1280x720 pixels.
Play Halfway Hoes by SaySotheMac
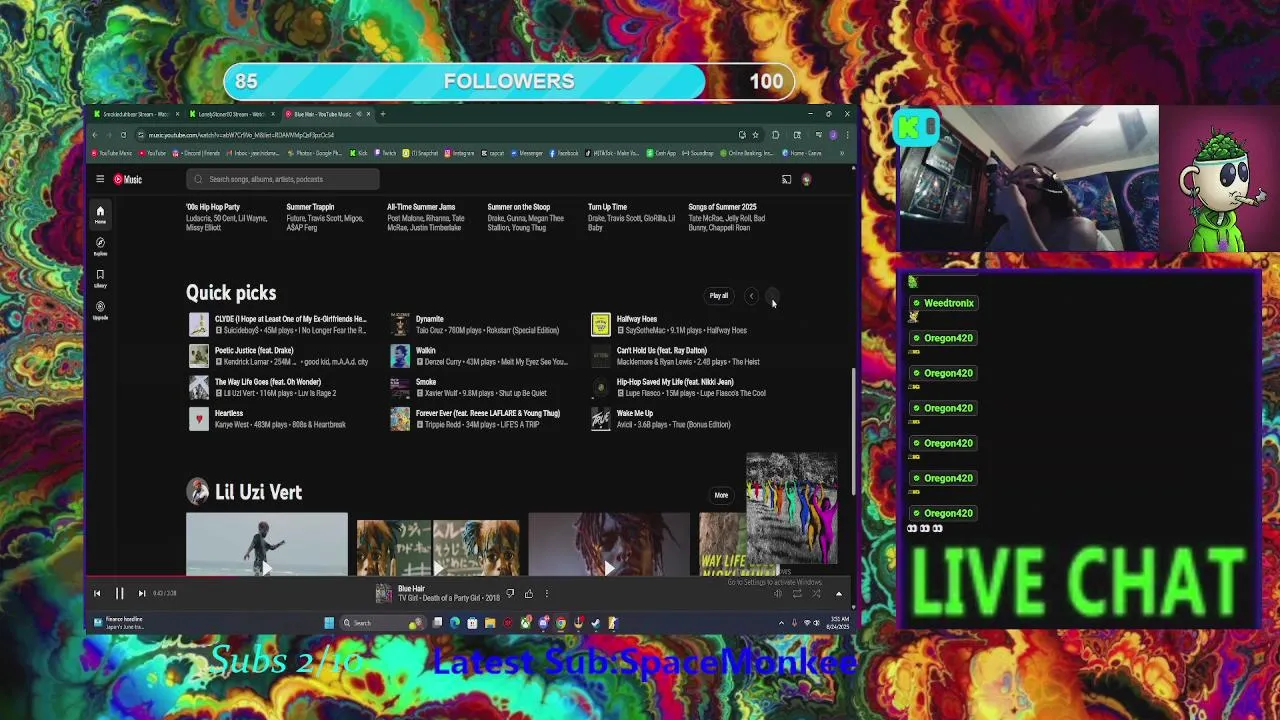[x=637, y=319]
